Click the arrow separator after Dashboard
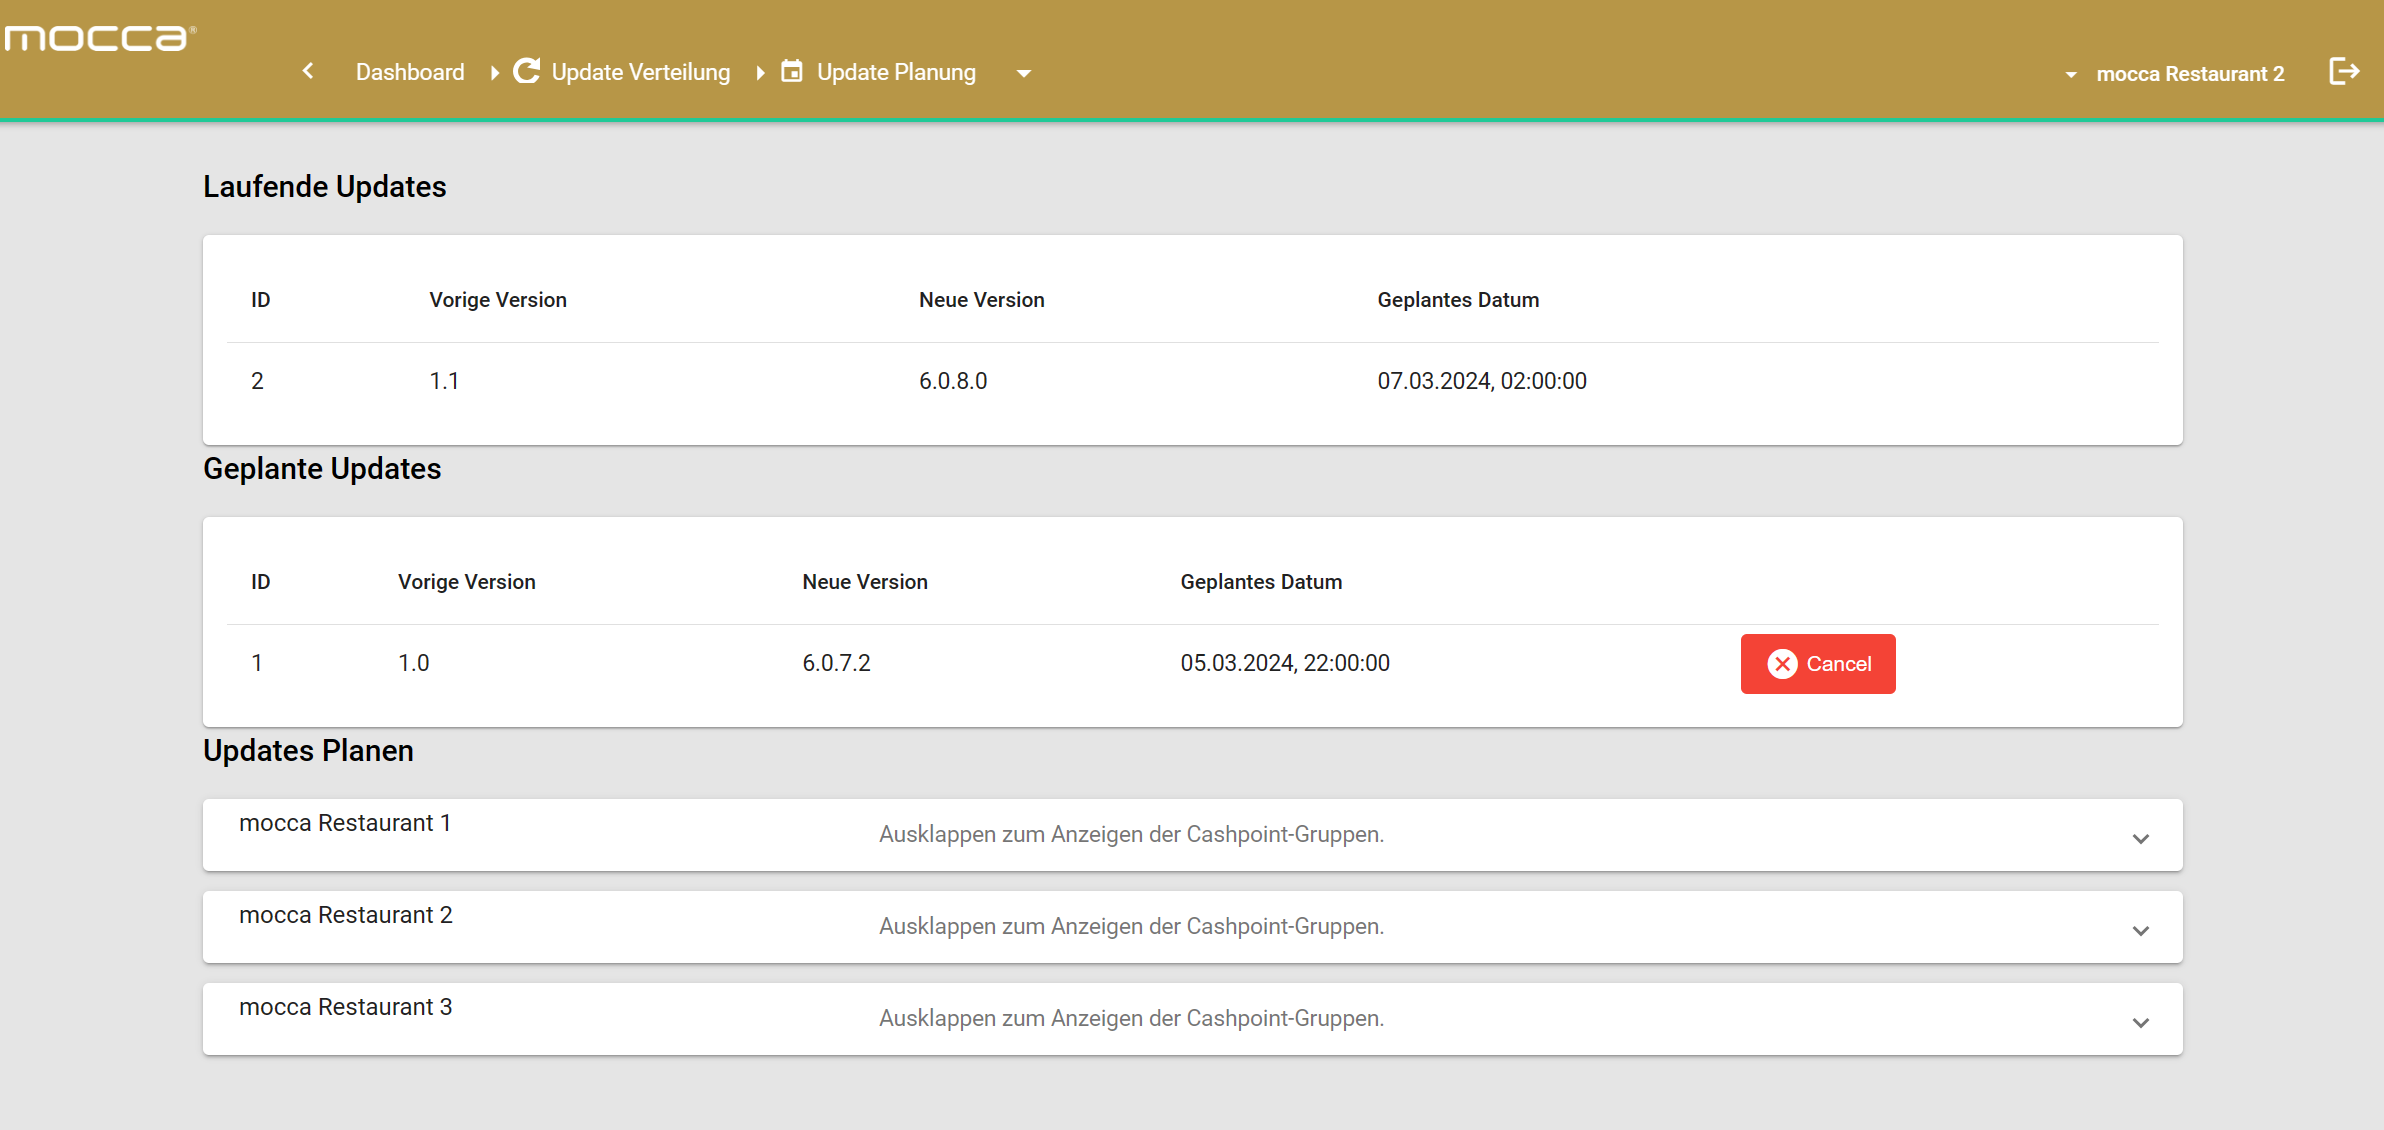Viewport: 2384px width, 1130px height. tap(494, 73)
